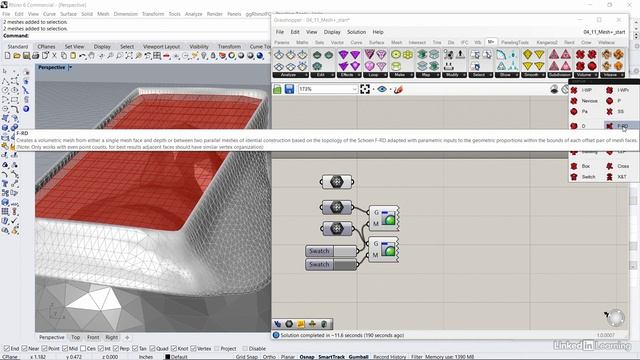Image resolution: width=640 pixels, height=360 pixels.
Task: Expand the Show panel in Grasshopper ribbon
Action: tap(507, 75)
